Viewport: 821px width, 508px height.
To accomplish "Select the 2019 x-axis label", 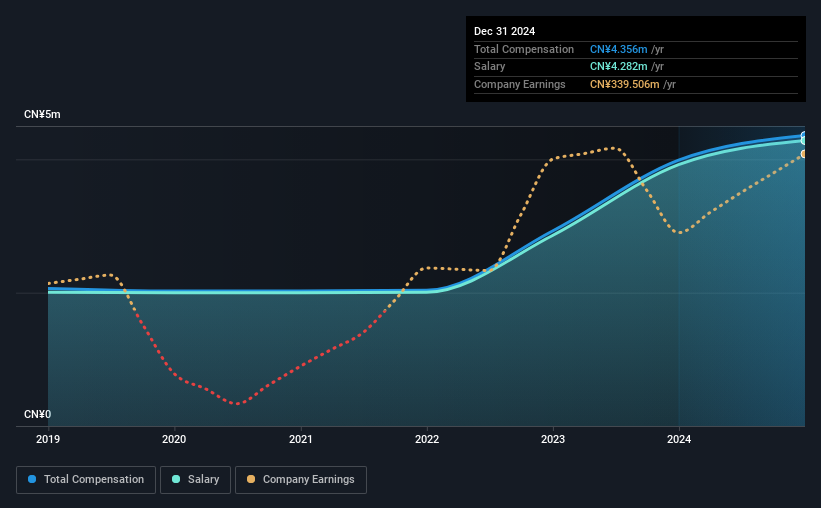I will 48,439.
